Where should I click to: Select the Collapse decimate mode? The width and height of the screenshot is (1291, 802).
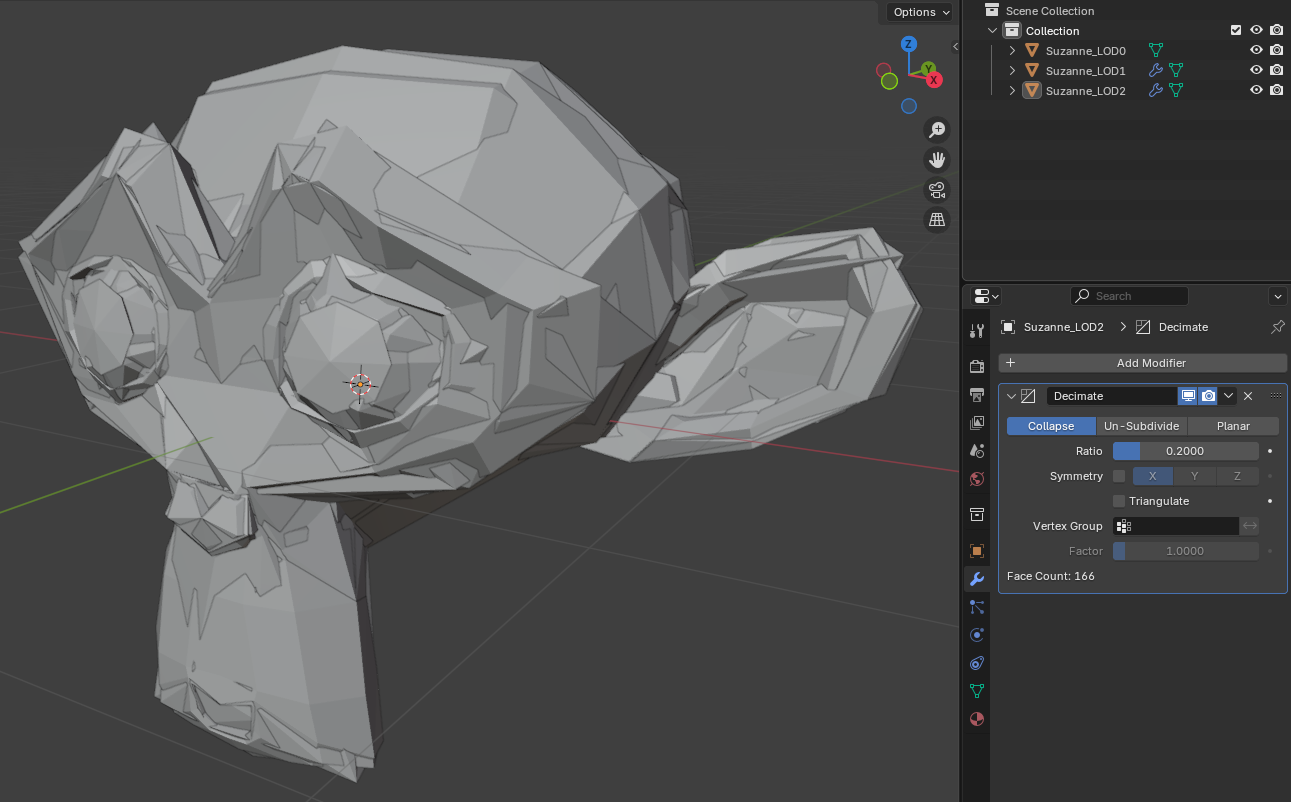click(x=1051, y=426)
